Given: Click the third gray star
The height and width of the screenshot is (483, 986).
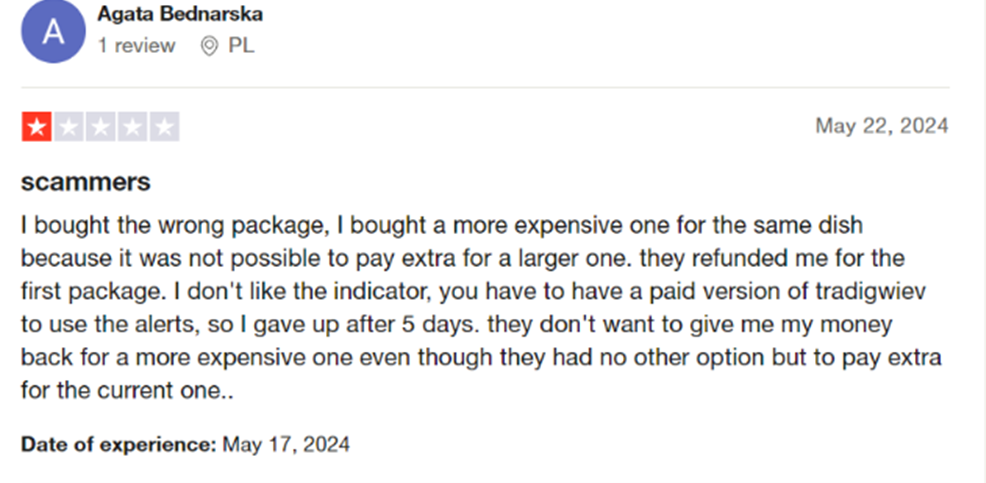Looking at the screenshot, I should click(x=101, y=127).
